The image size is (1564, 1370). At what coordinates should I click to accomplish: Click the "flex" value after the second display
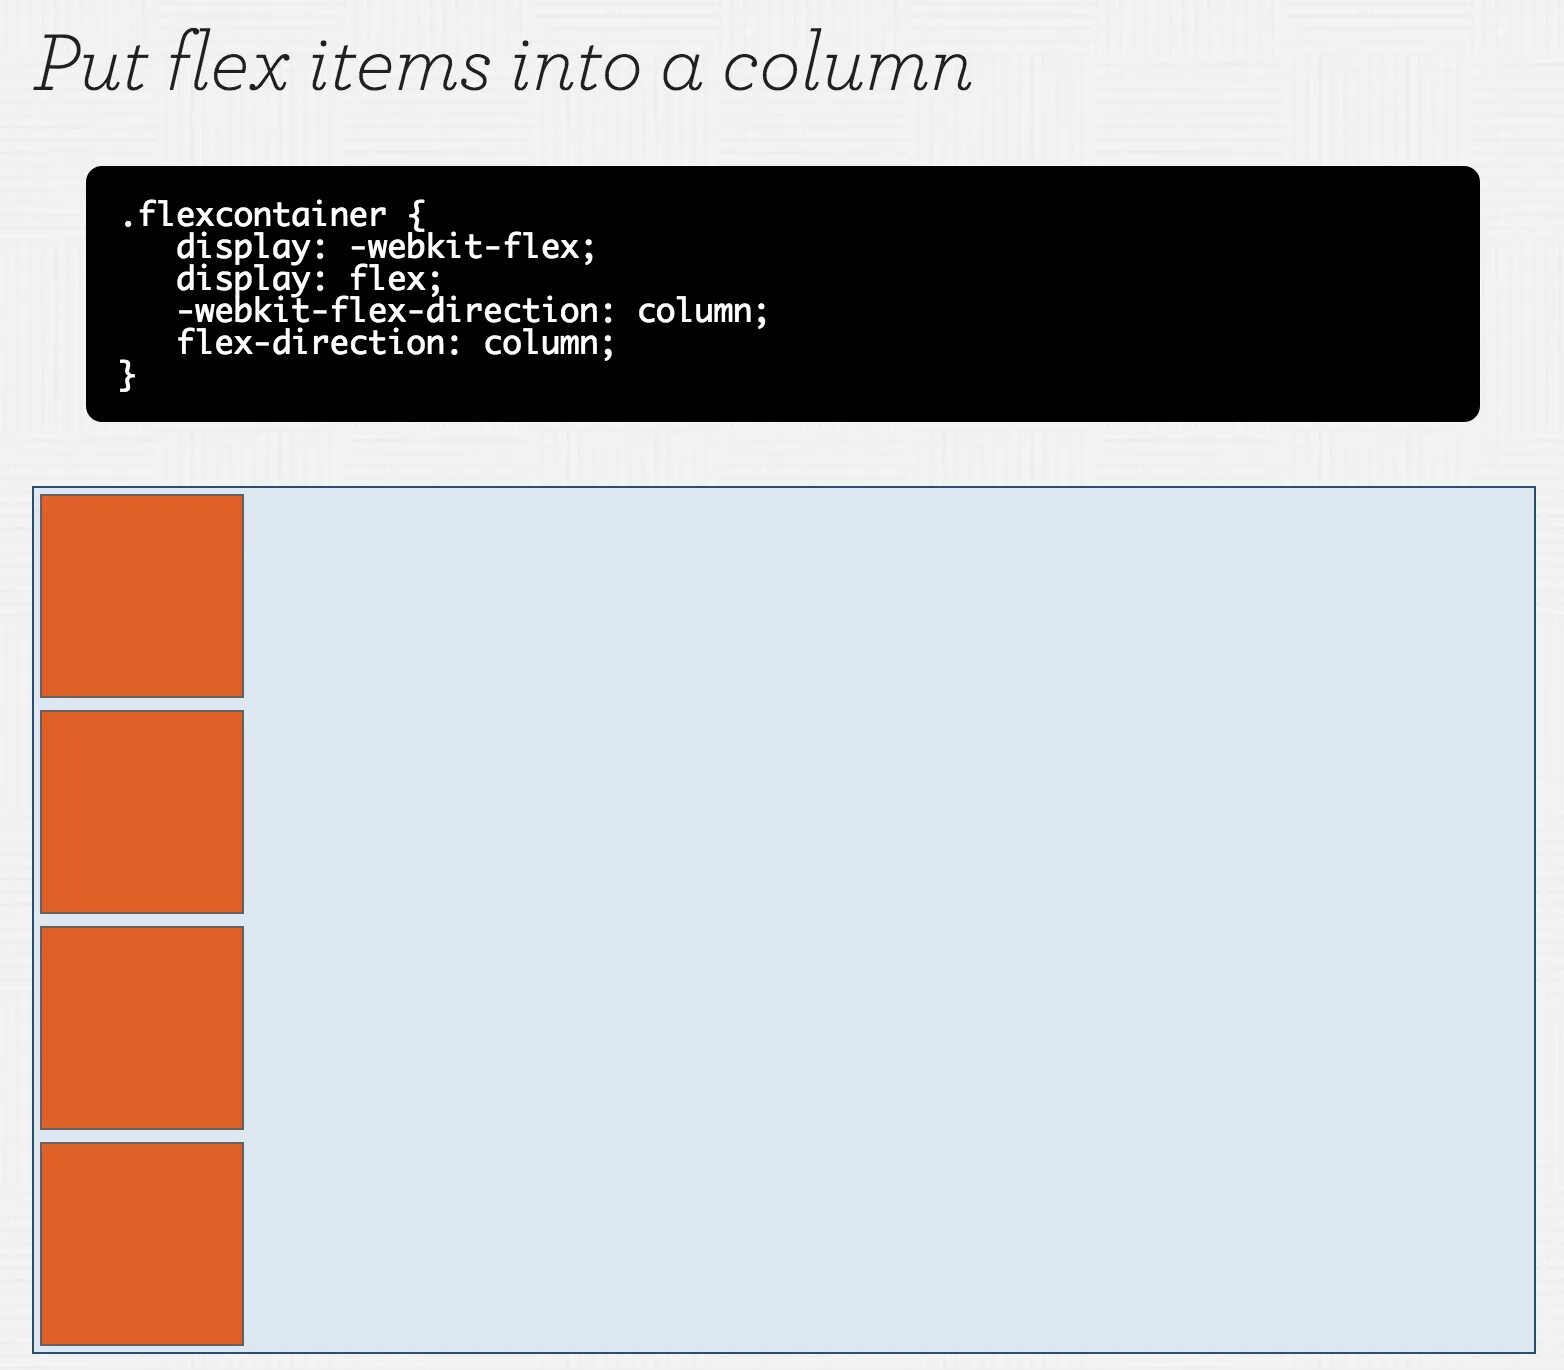(390, 279)
